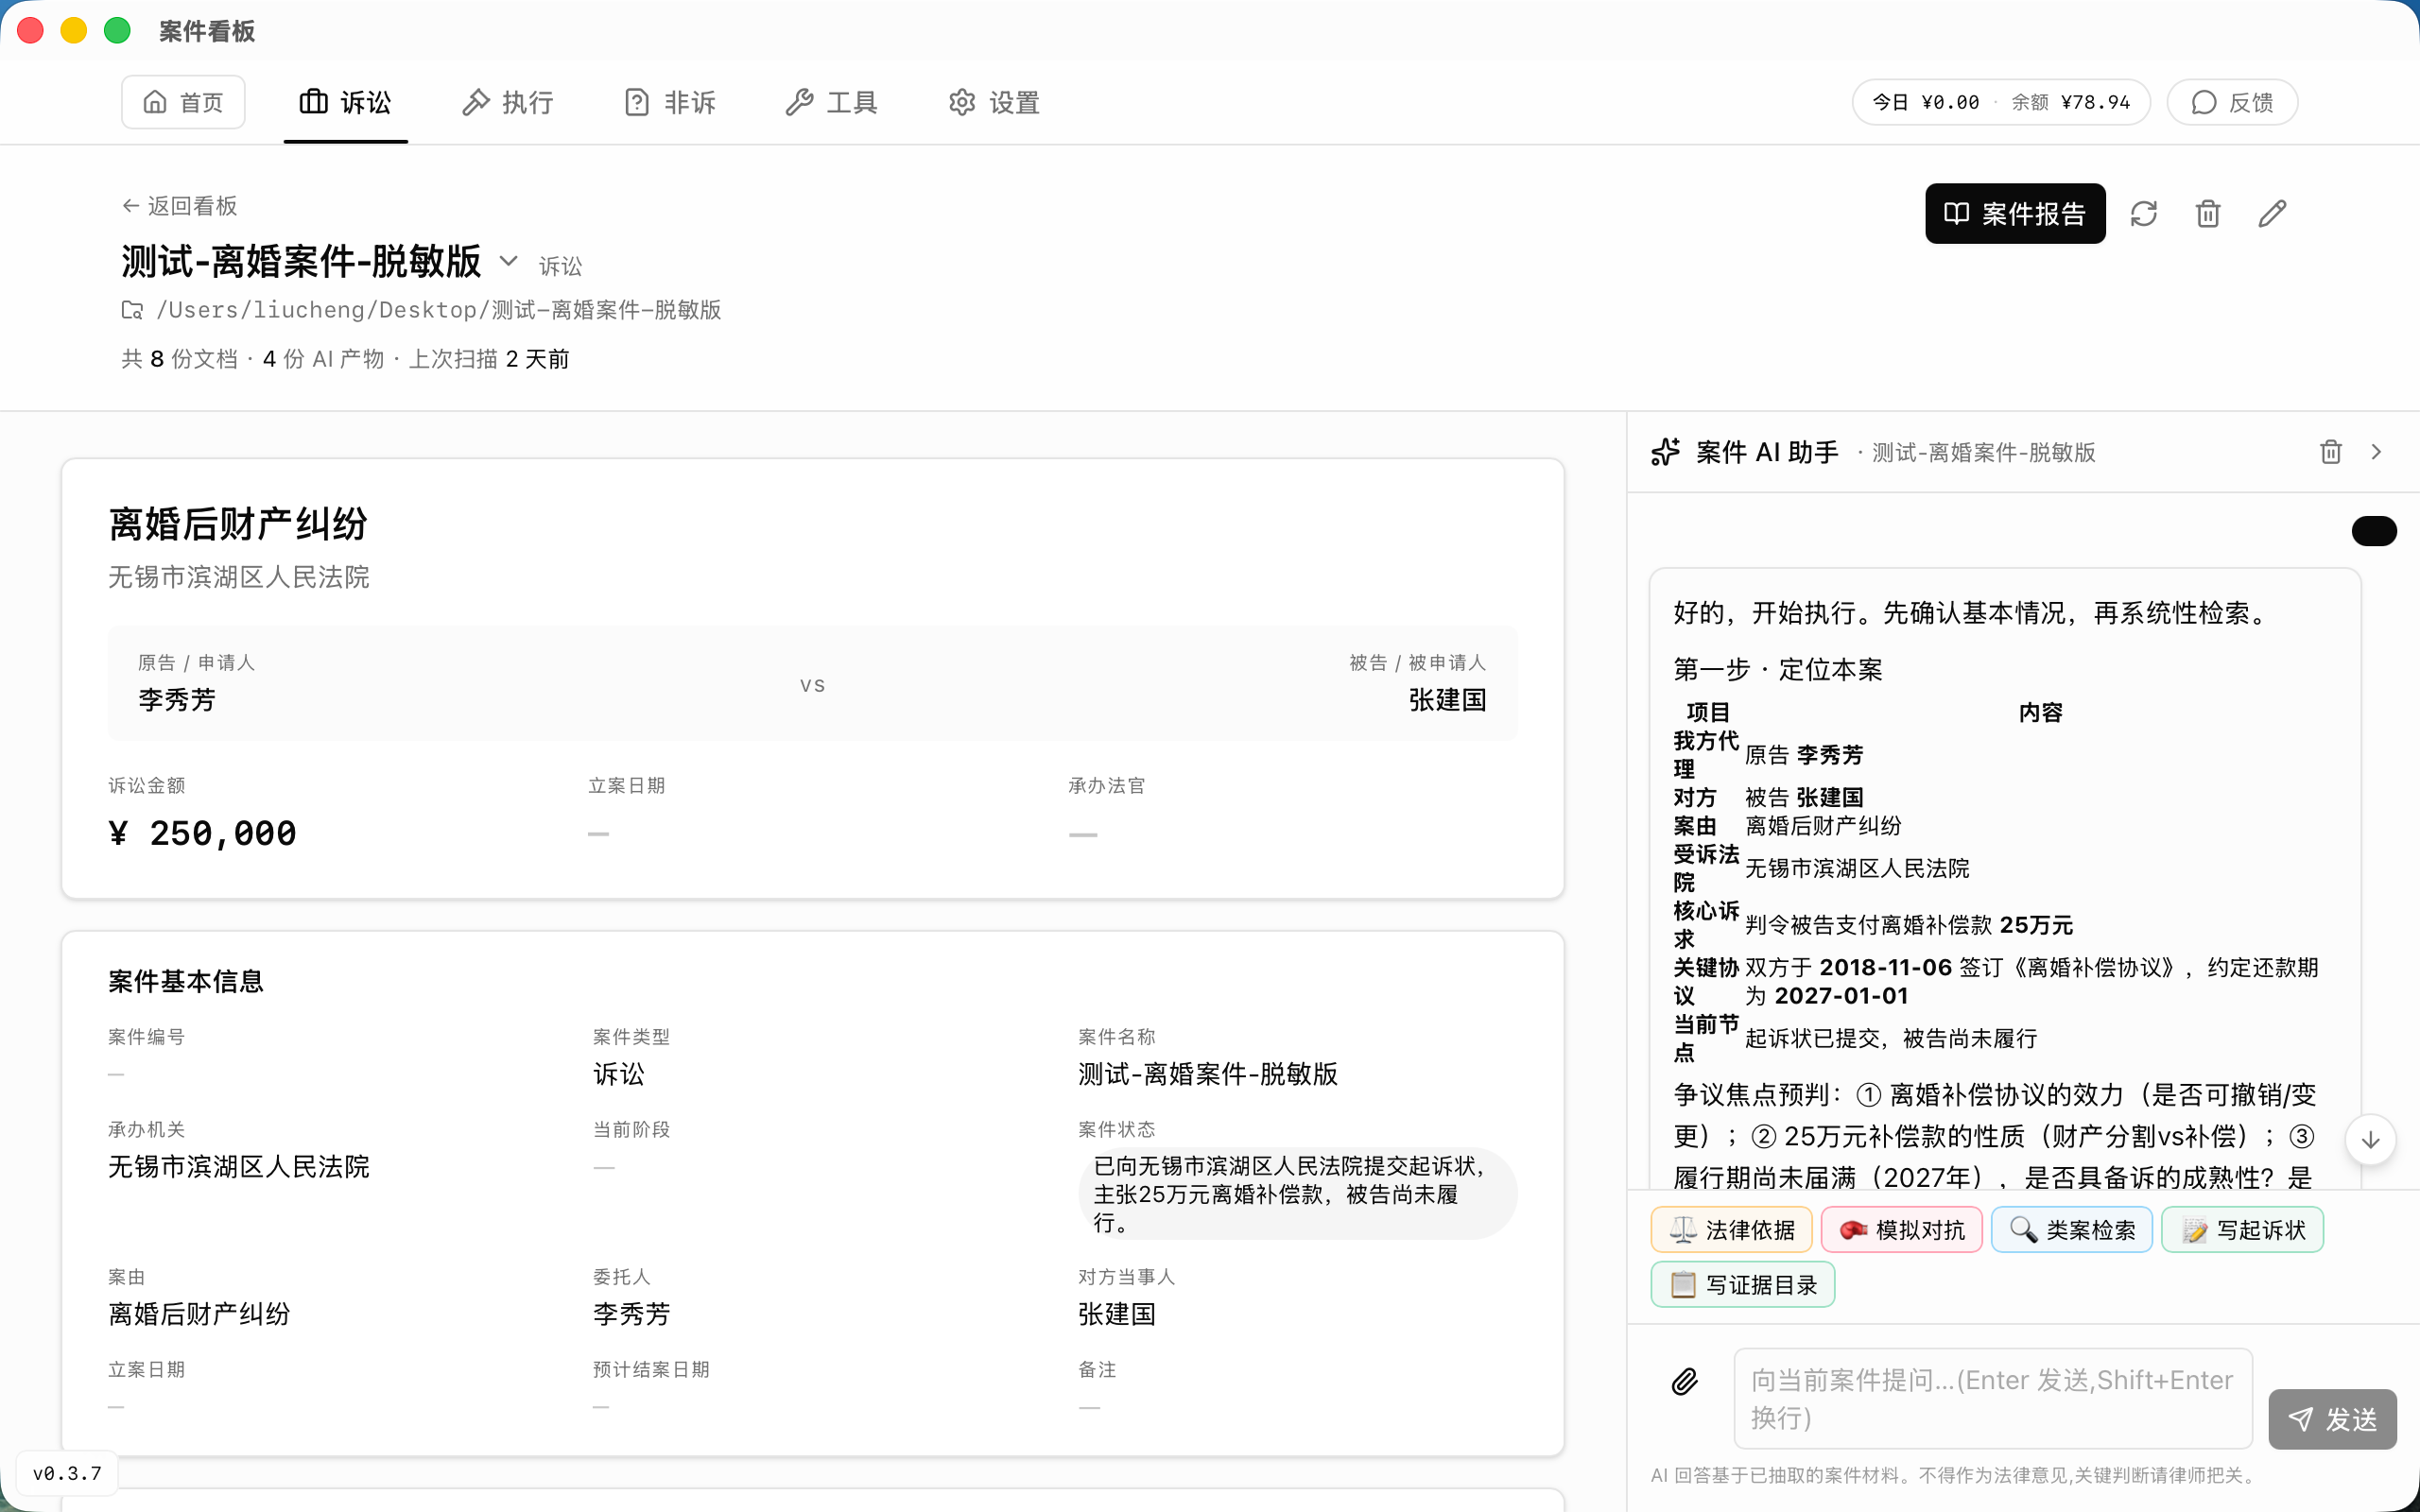The image size is (2420, 1512).
Task: Click the 法律依据 quick action
Action: (x=1731, y=1229)
